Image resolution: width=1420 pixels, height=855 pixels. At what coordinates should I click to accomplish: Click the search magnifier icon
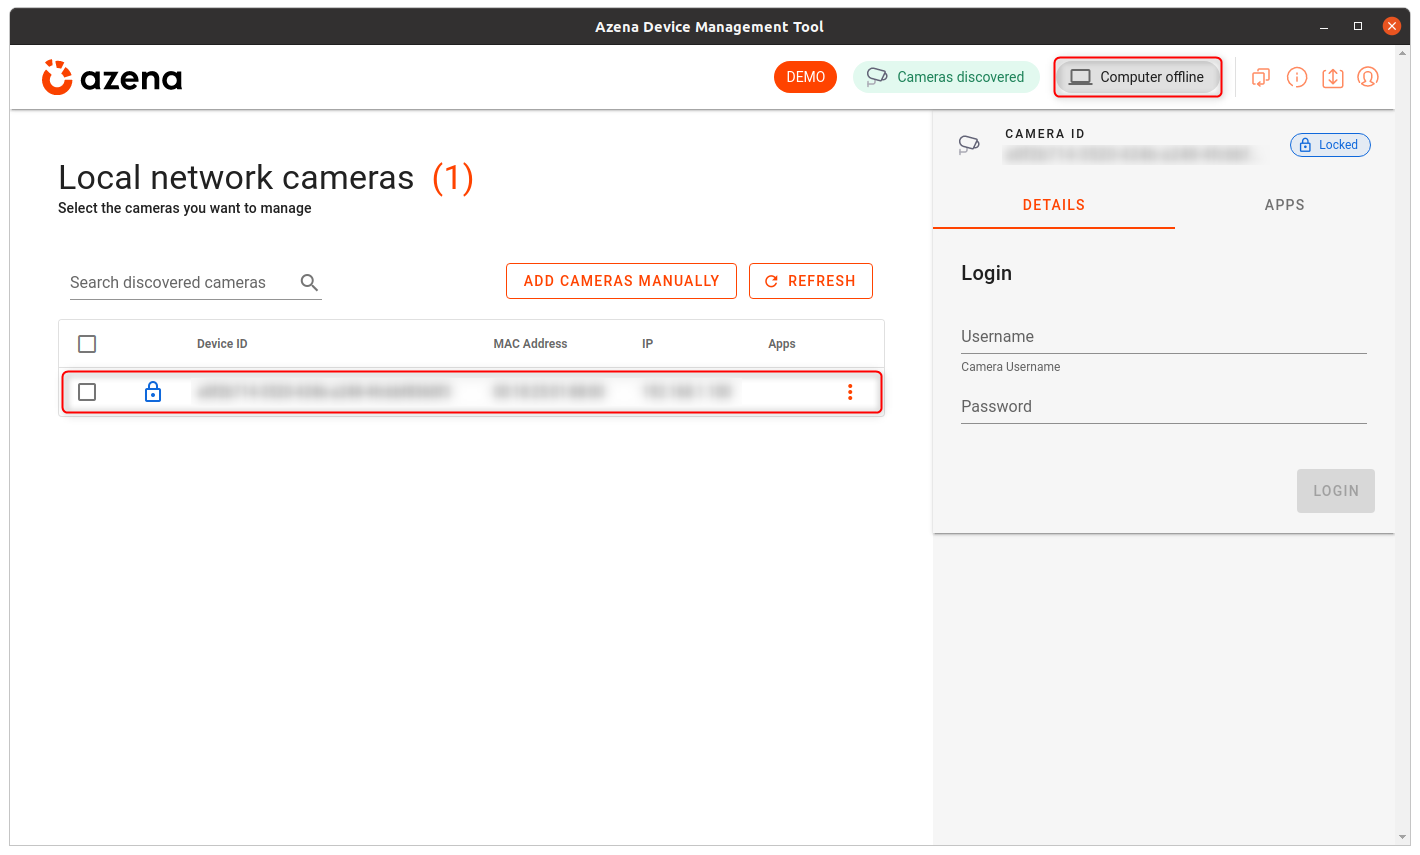point(310,283)
